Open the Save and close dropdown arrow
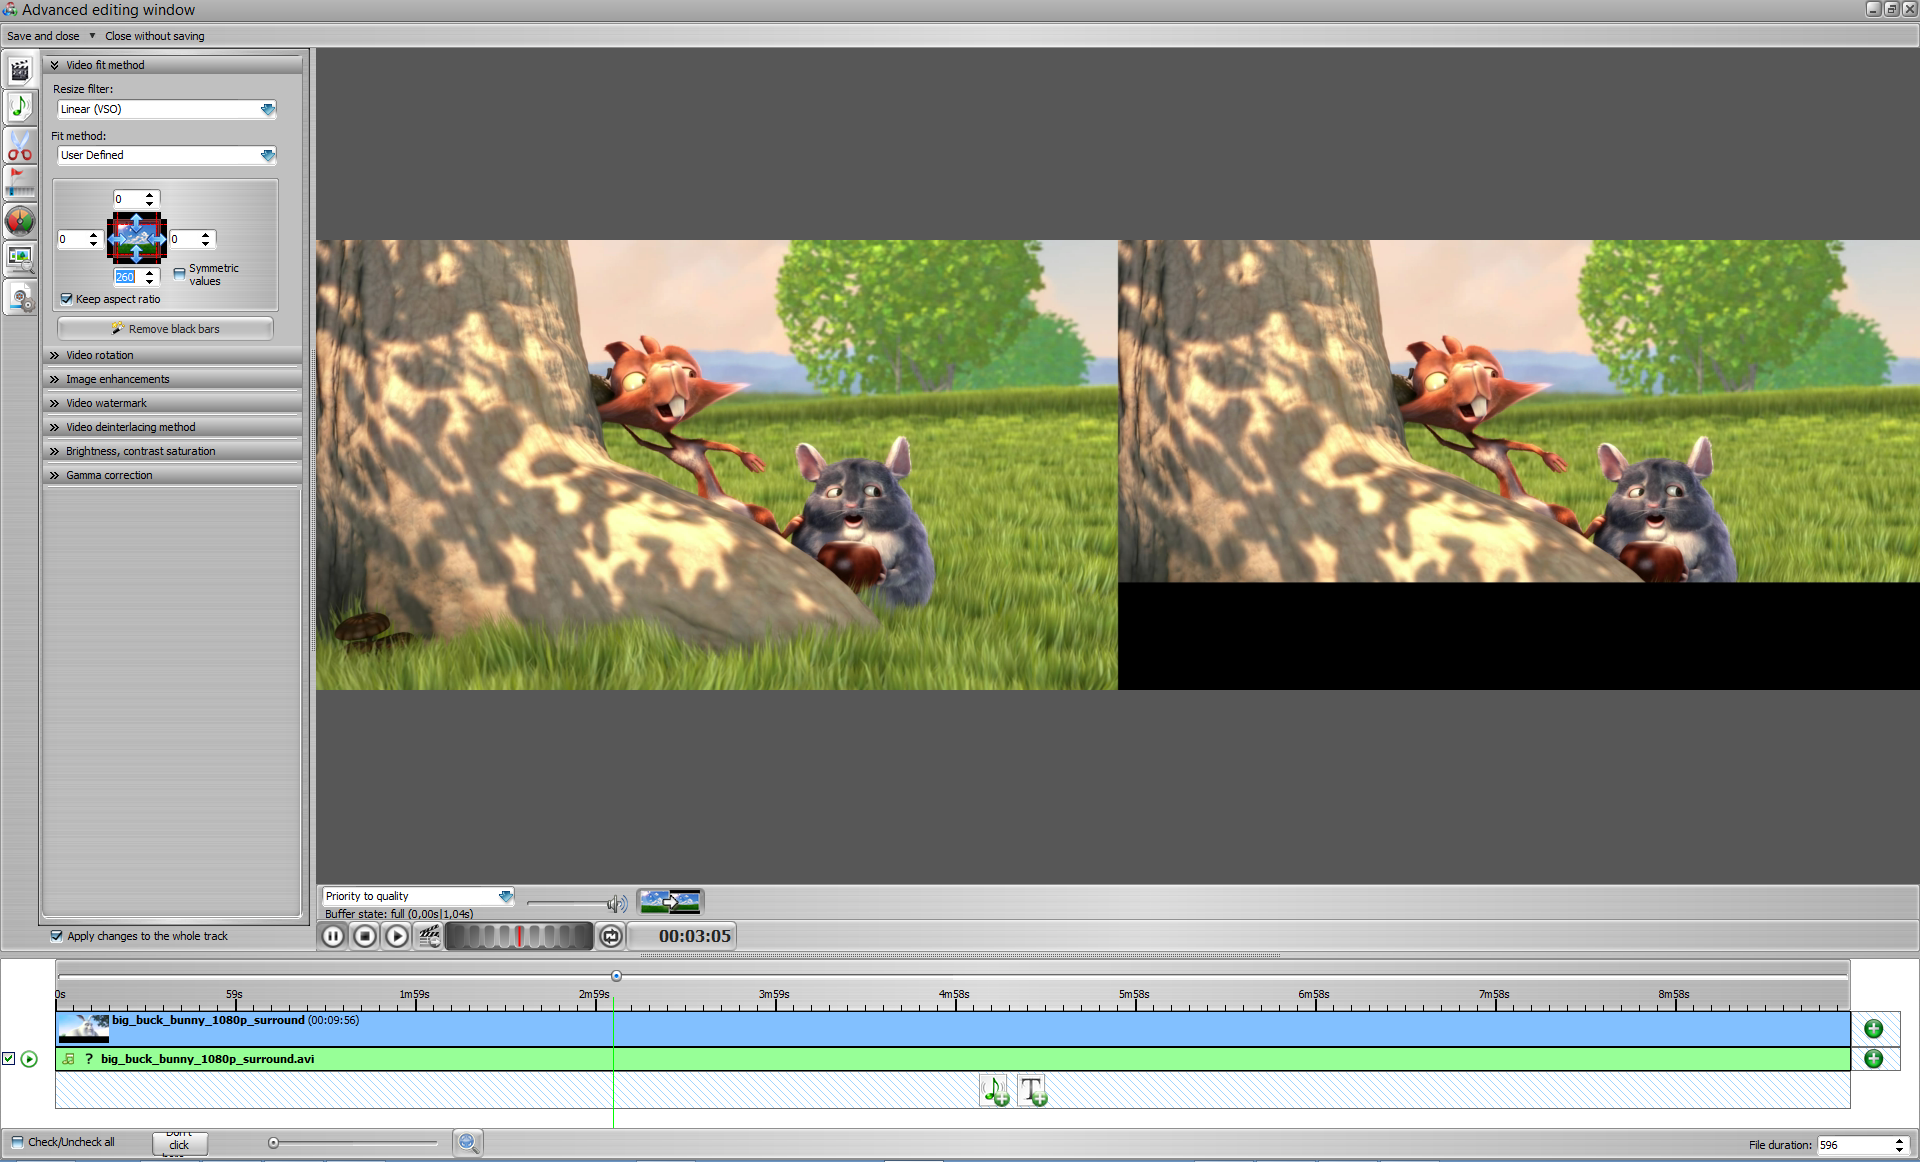 (92, 36)
